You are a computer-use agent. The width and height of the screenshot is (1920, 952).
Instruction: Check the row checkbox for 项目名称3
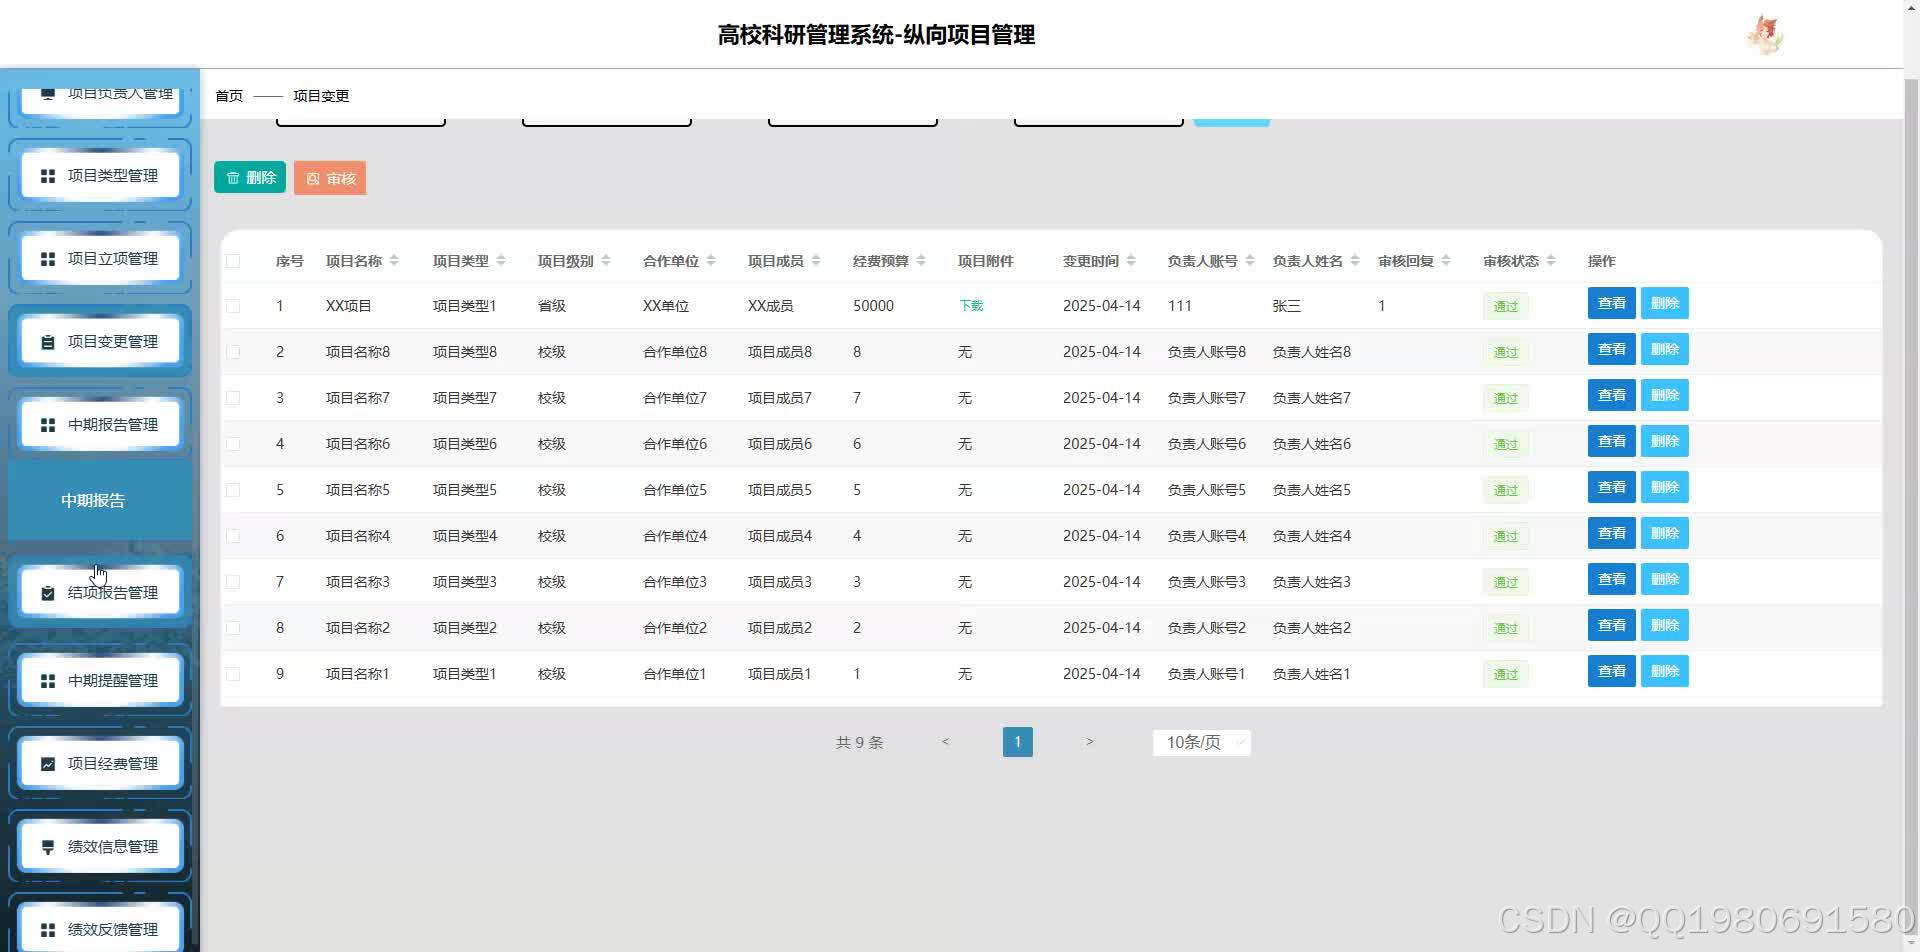click(x=233, y=582)
